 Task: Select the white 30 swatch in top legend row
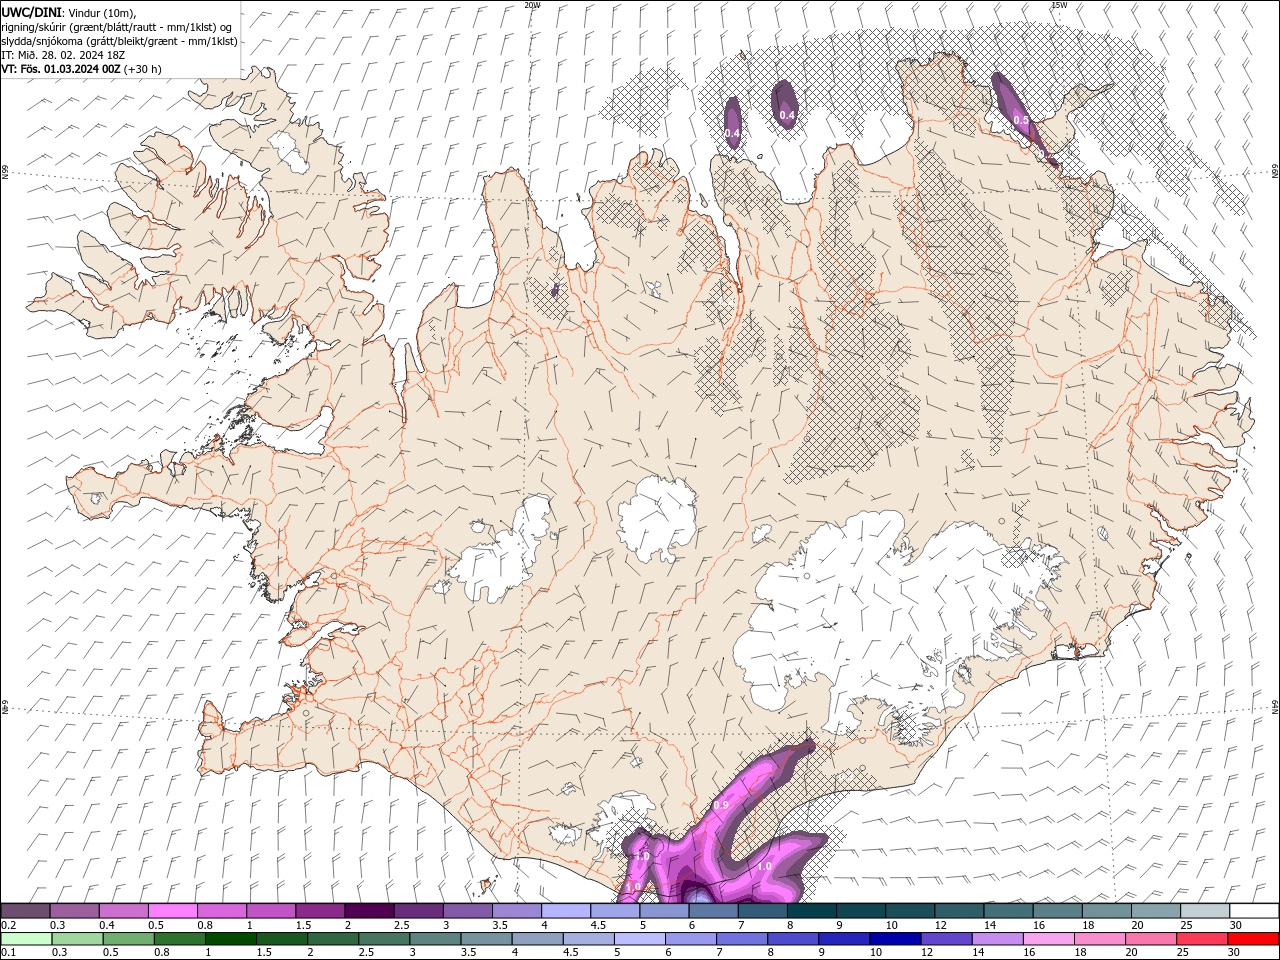coord(1254,911)
